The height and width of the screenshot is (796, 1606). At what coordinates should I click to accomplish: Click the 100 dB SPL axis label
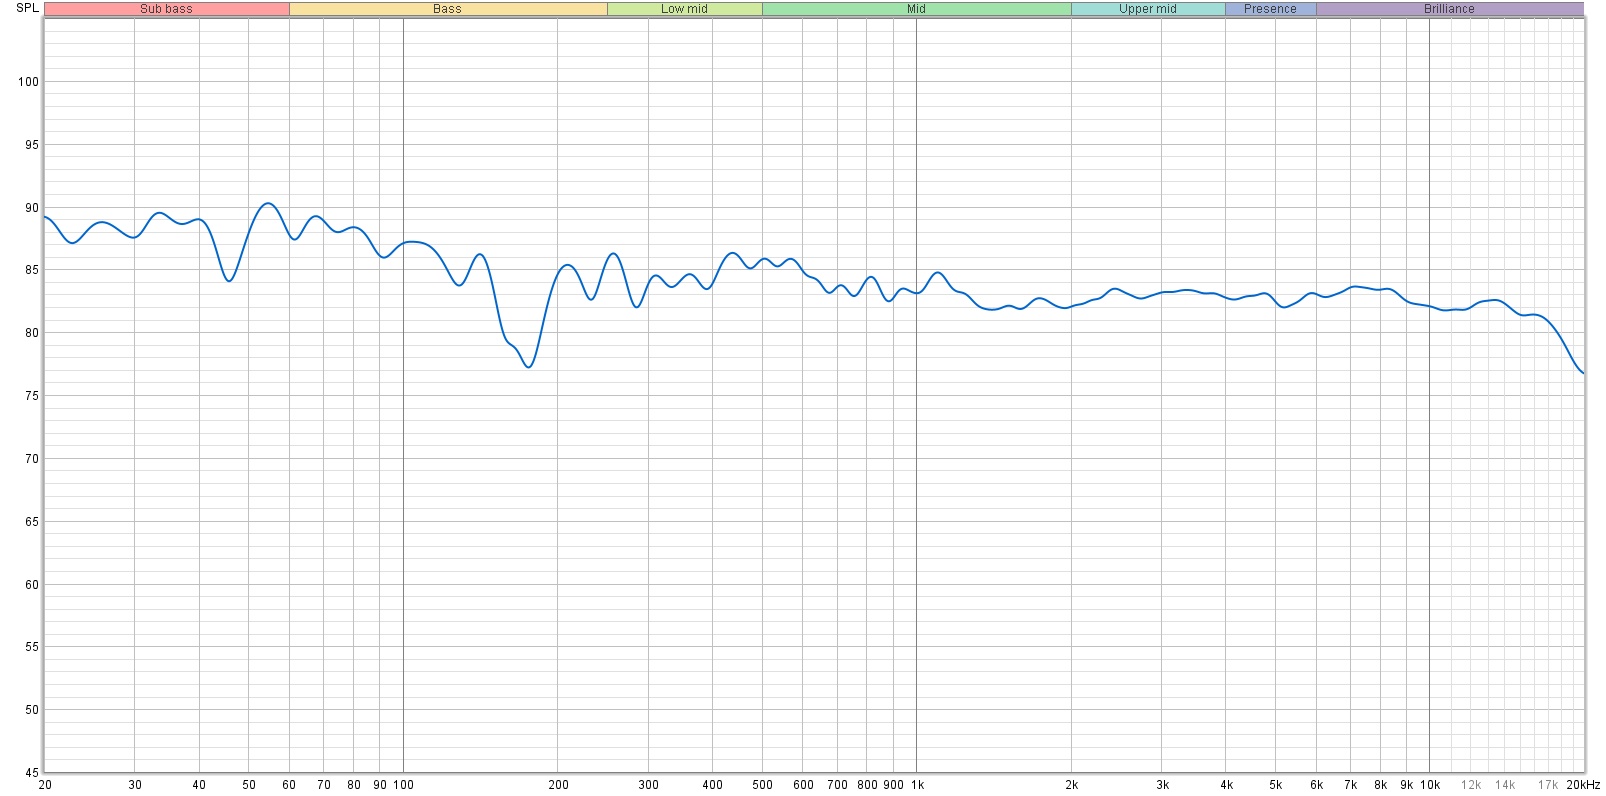[28, 82]
